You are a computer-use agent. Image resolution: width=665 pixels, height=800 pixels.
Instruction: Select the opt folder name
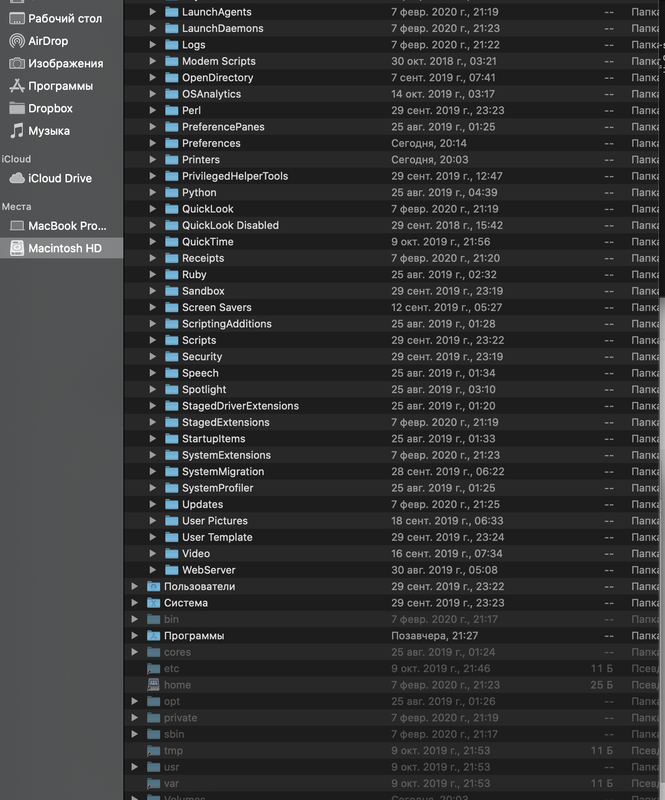click(x=172, y=701)
